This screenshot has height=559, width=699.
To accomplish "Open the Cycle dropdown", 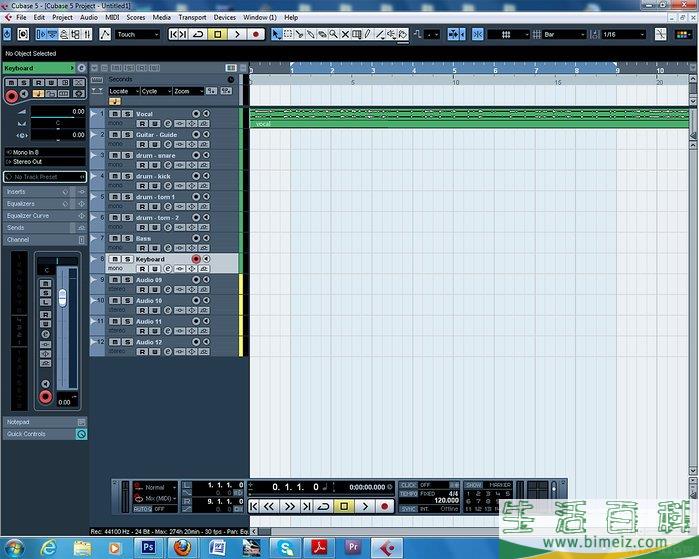I will (156, 91).
